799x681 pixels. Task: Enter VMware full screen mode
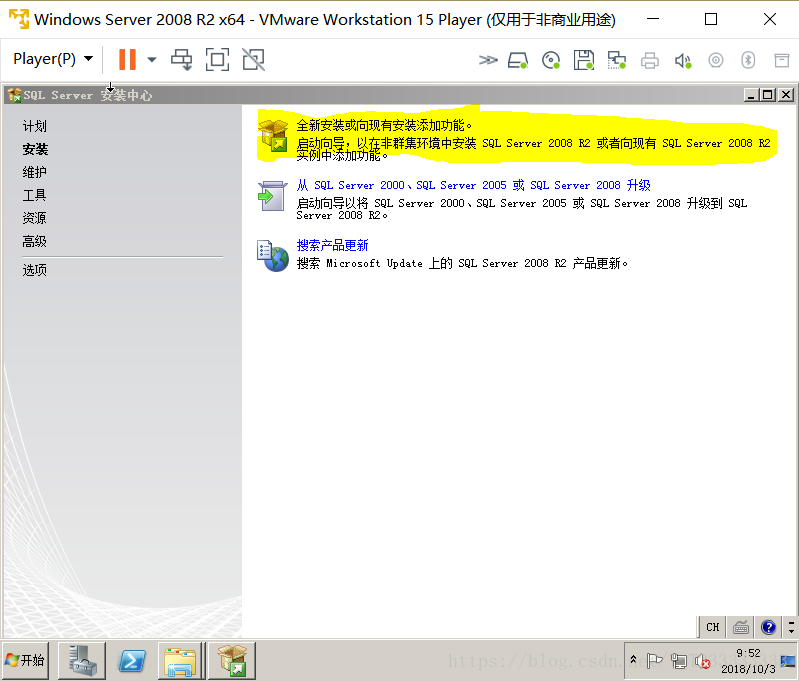coord(217,60)
